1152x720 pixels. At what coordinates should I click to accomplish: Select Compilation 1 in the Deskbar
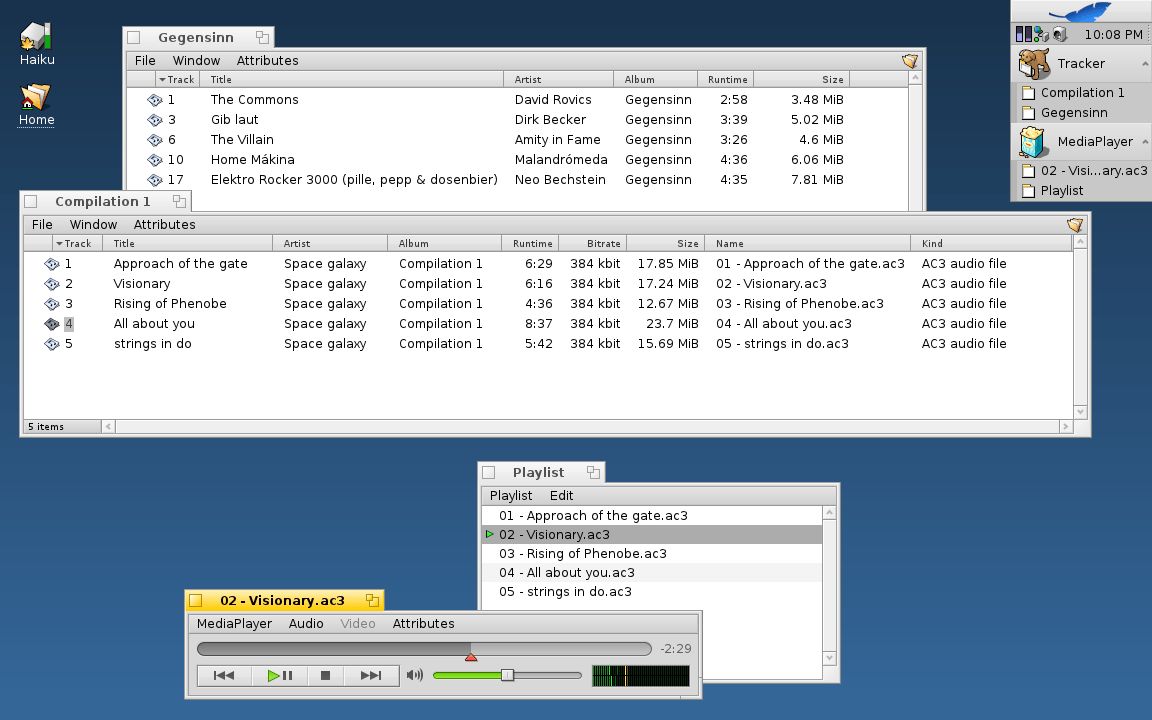[x=1081, y=92]
